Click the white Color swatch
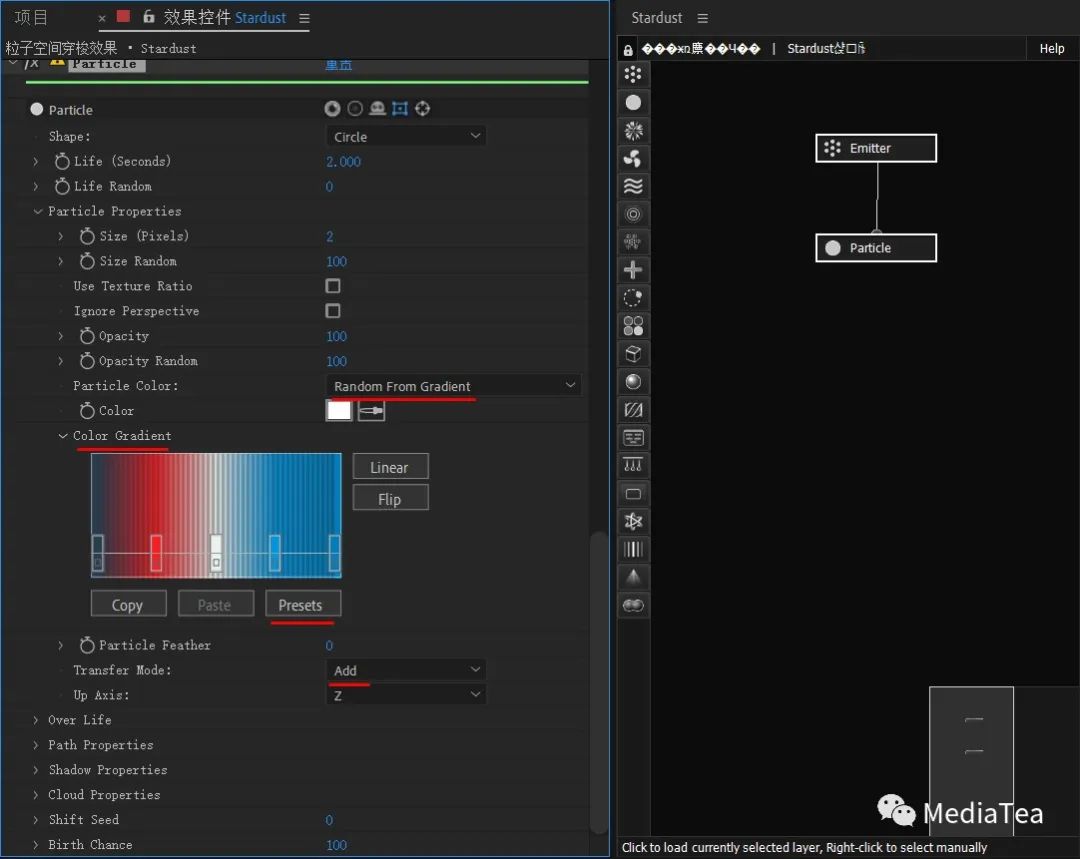 pyautogui.click(x=338, y=411)
